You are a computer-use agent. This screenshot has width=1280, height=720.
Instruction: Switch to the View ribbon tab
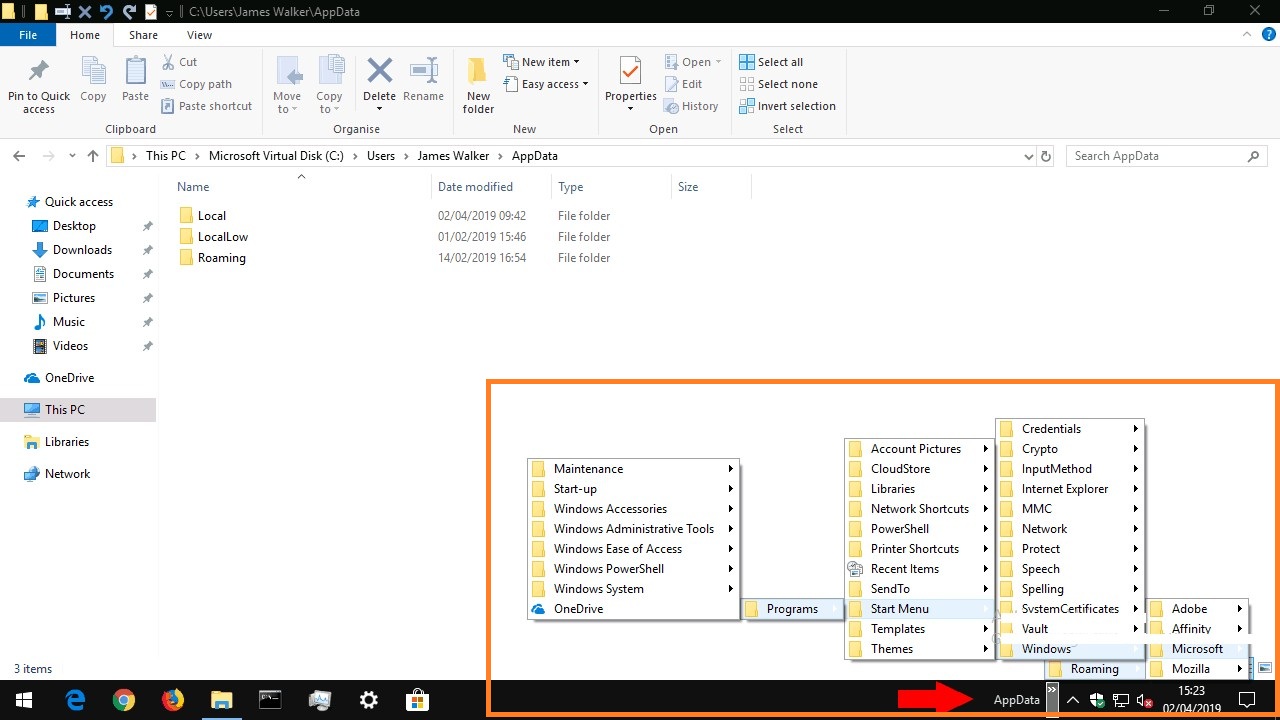click(199, 35)
